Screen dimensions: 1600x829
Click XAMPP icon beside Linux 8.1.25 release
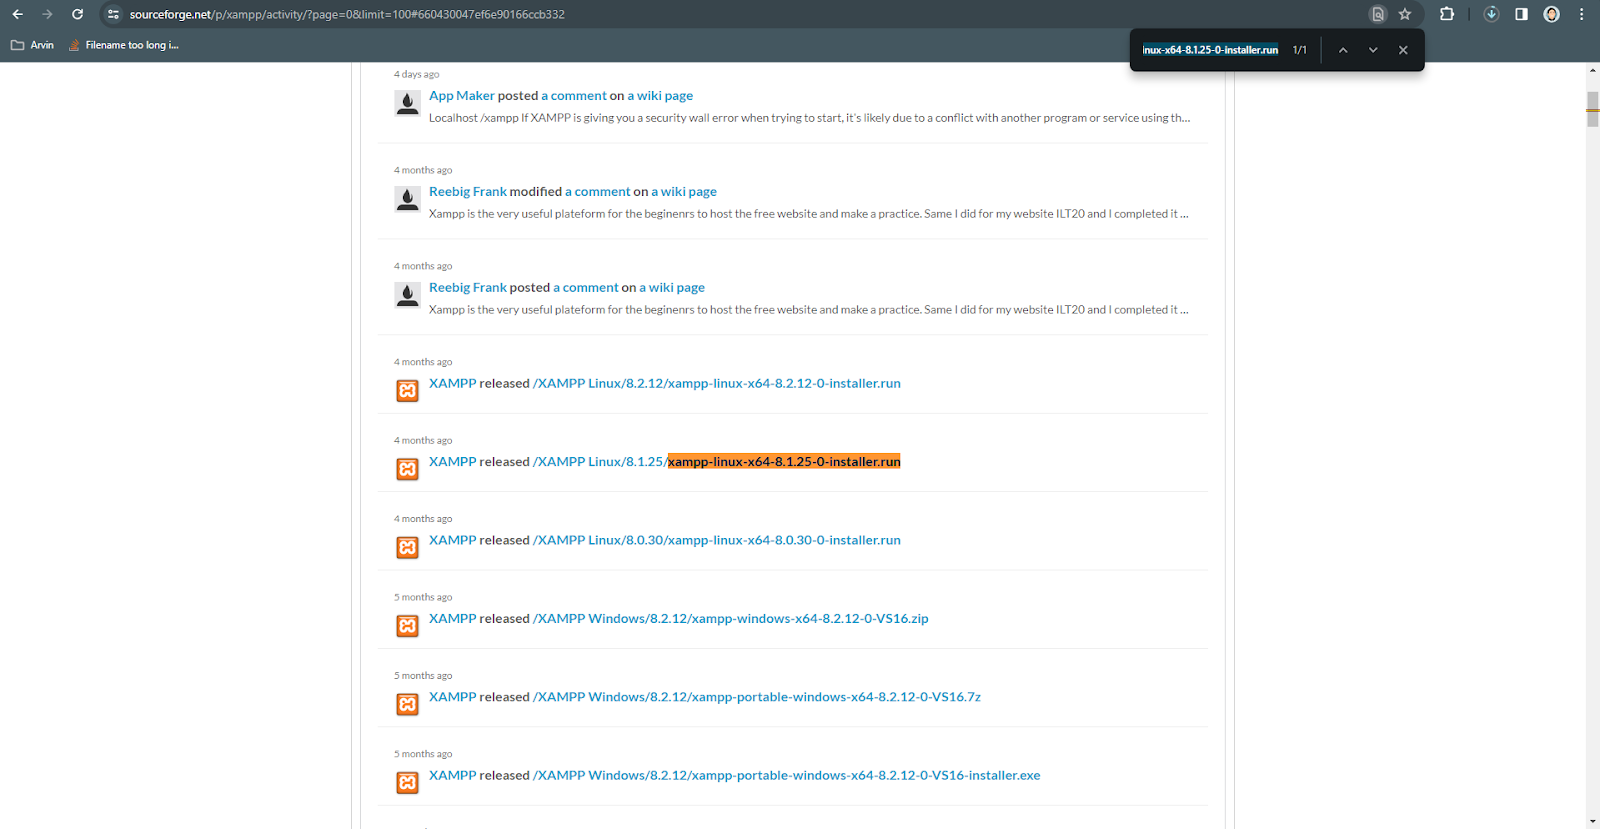click(407, 469)
